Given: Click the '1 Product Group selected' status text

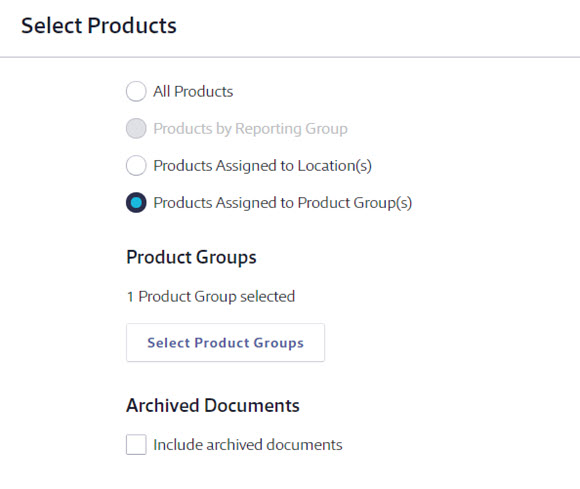Looking at the screenshot, I should coord(211,297).
